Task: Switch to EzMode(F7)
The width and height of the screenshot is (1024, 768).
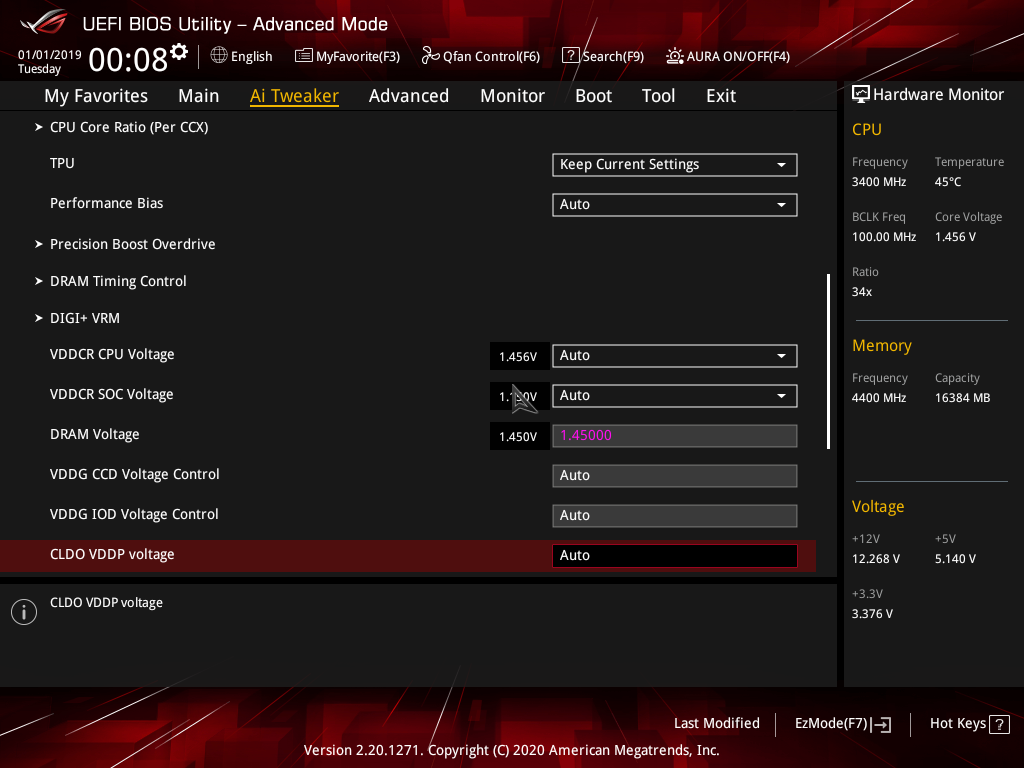Action: (842, 724)
